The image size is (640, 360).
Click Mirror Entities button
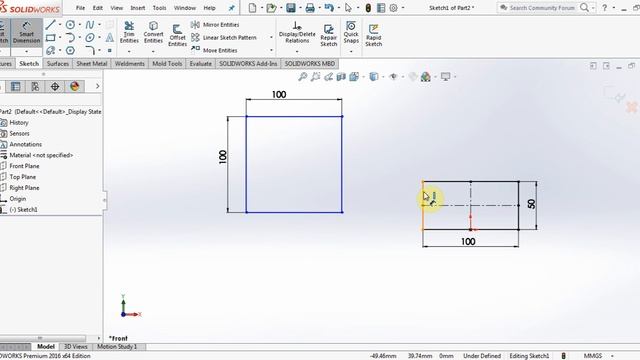[x=215, y=24]
